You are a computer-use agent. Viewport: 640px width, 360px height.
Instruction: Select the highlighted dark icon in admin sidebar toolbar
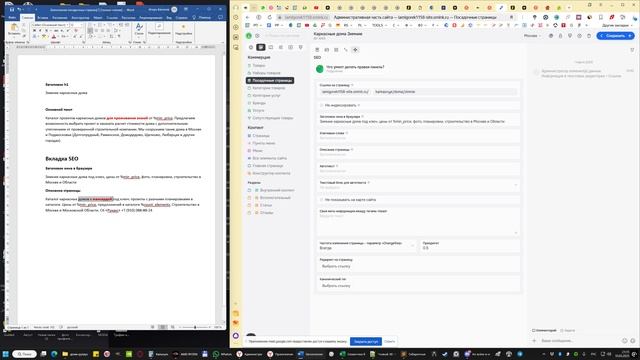pyautogui.click(x=261, y=47)
